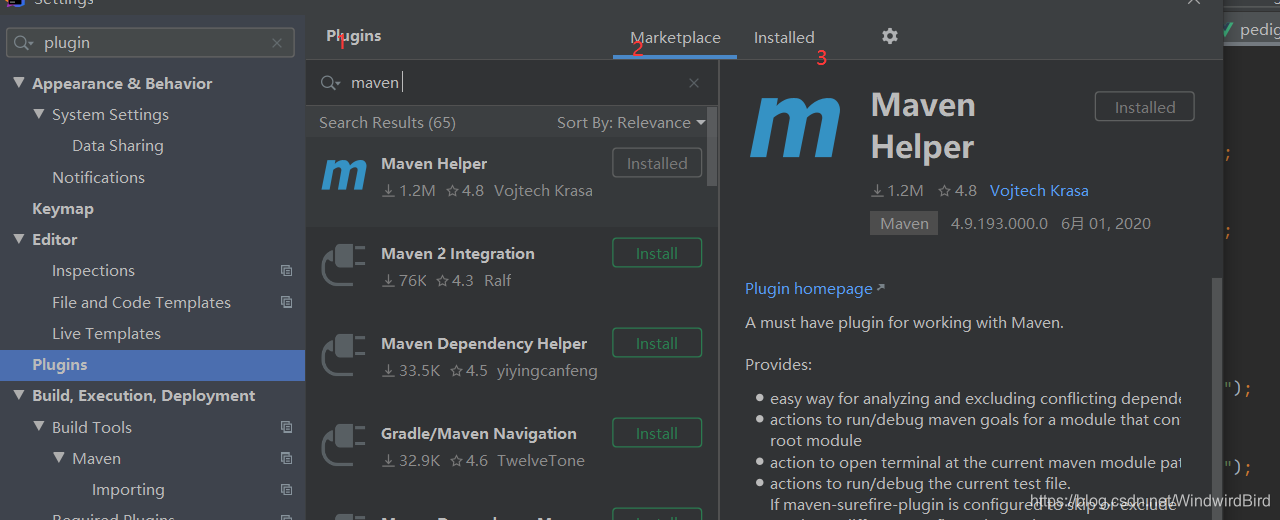Click the Maven tag badge

tap(905, 224)
